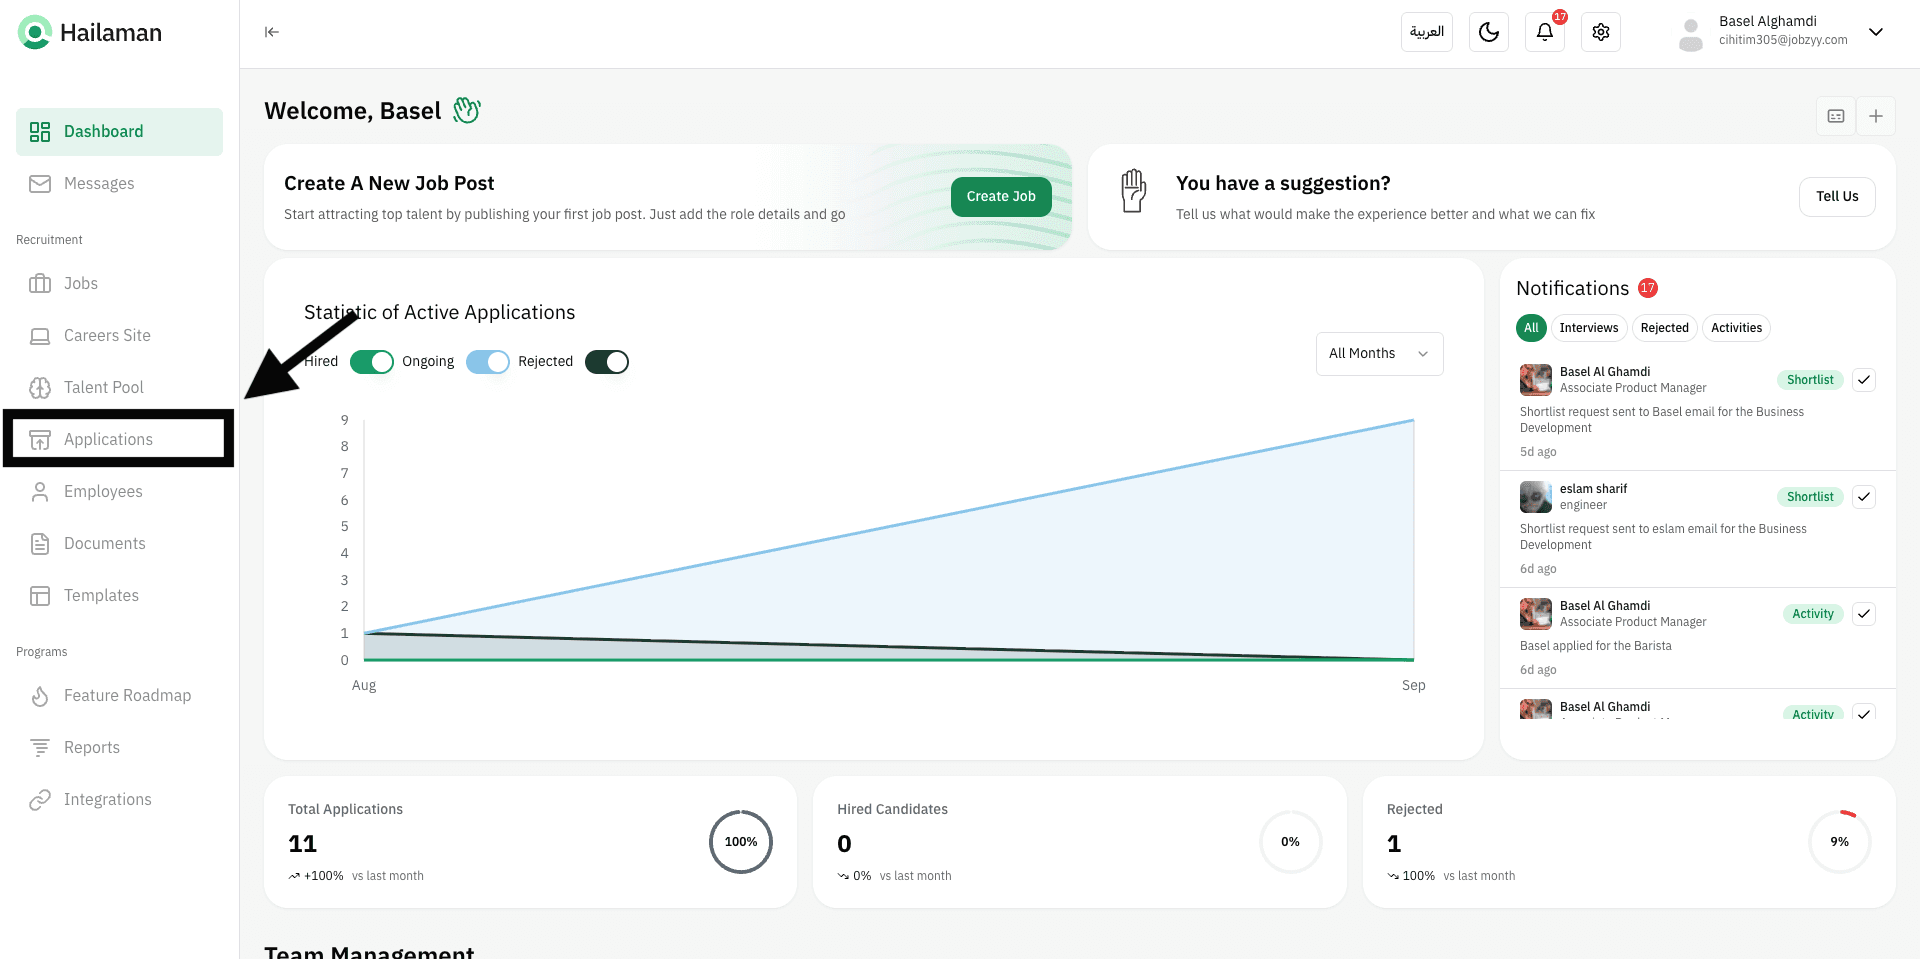Filter notifications by Rejected
Screen dimensions: 1920x959
(1664, 328)
